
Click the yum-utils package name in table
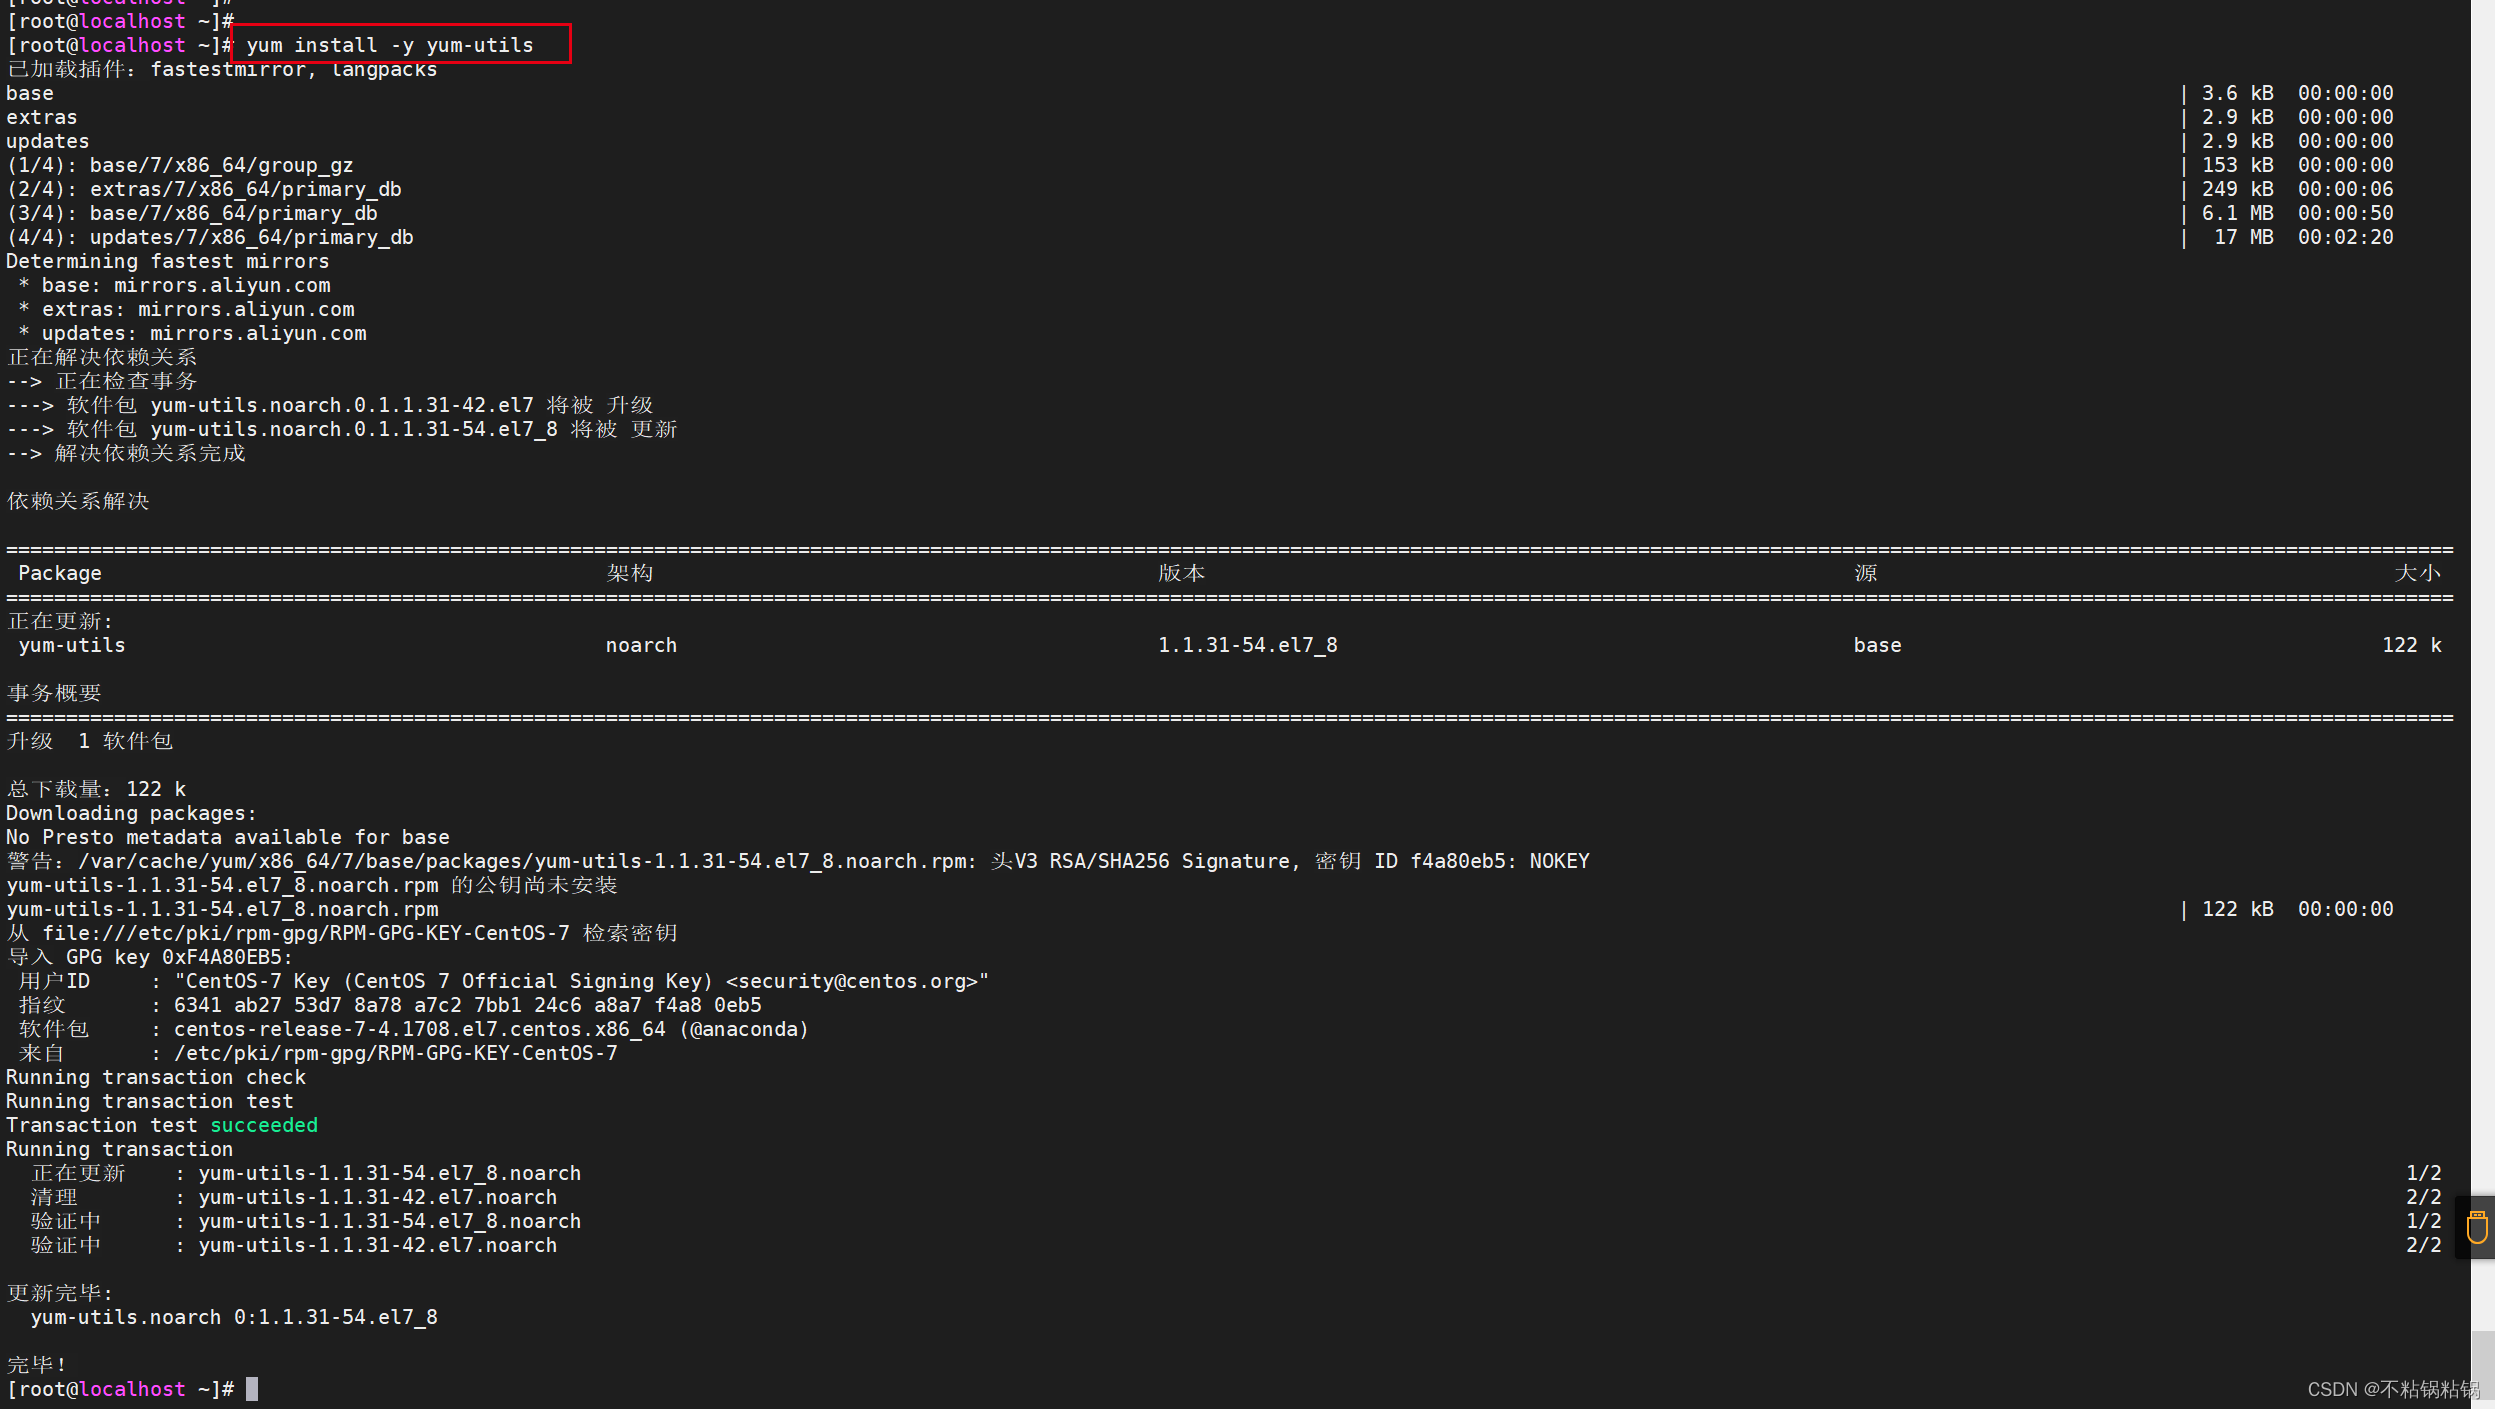coord(72,645)
